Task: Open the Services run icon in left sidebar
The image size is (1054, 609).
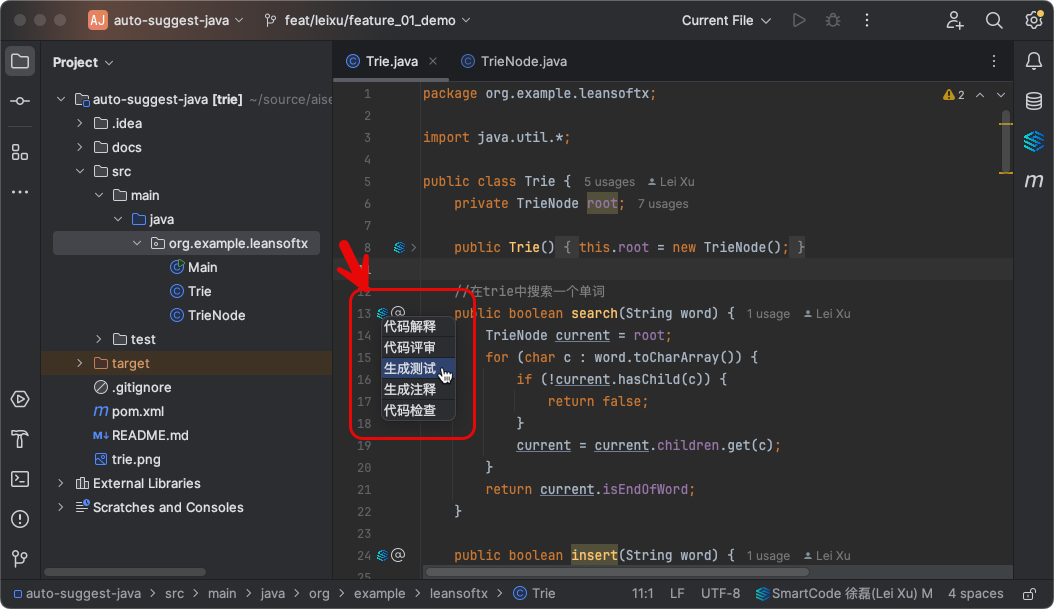Action: 20,399
